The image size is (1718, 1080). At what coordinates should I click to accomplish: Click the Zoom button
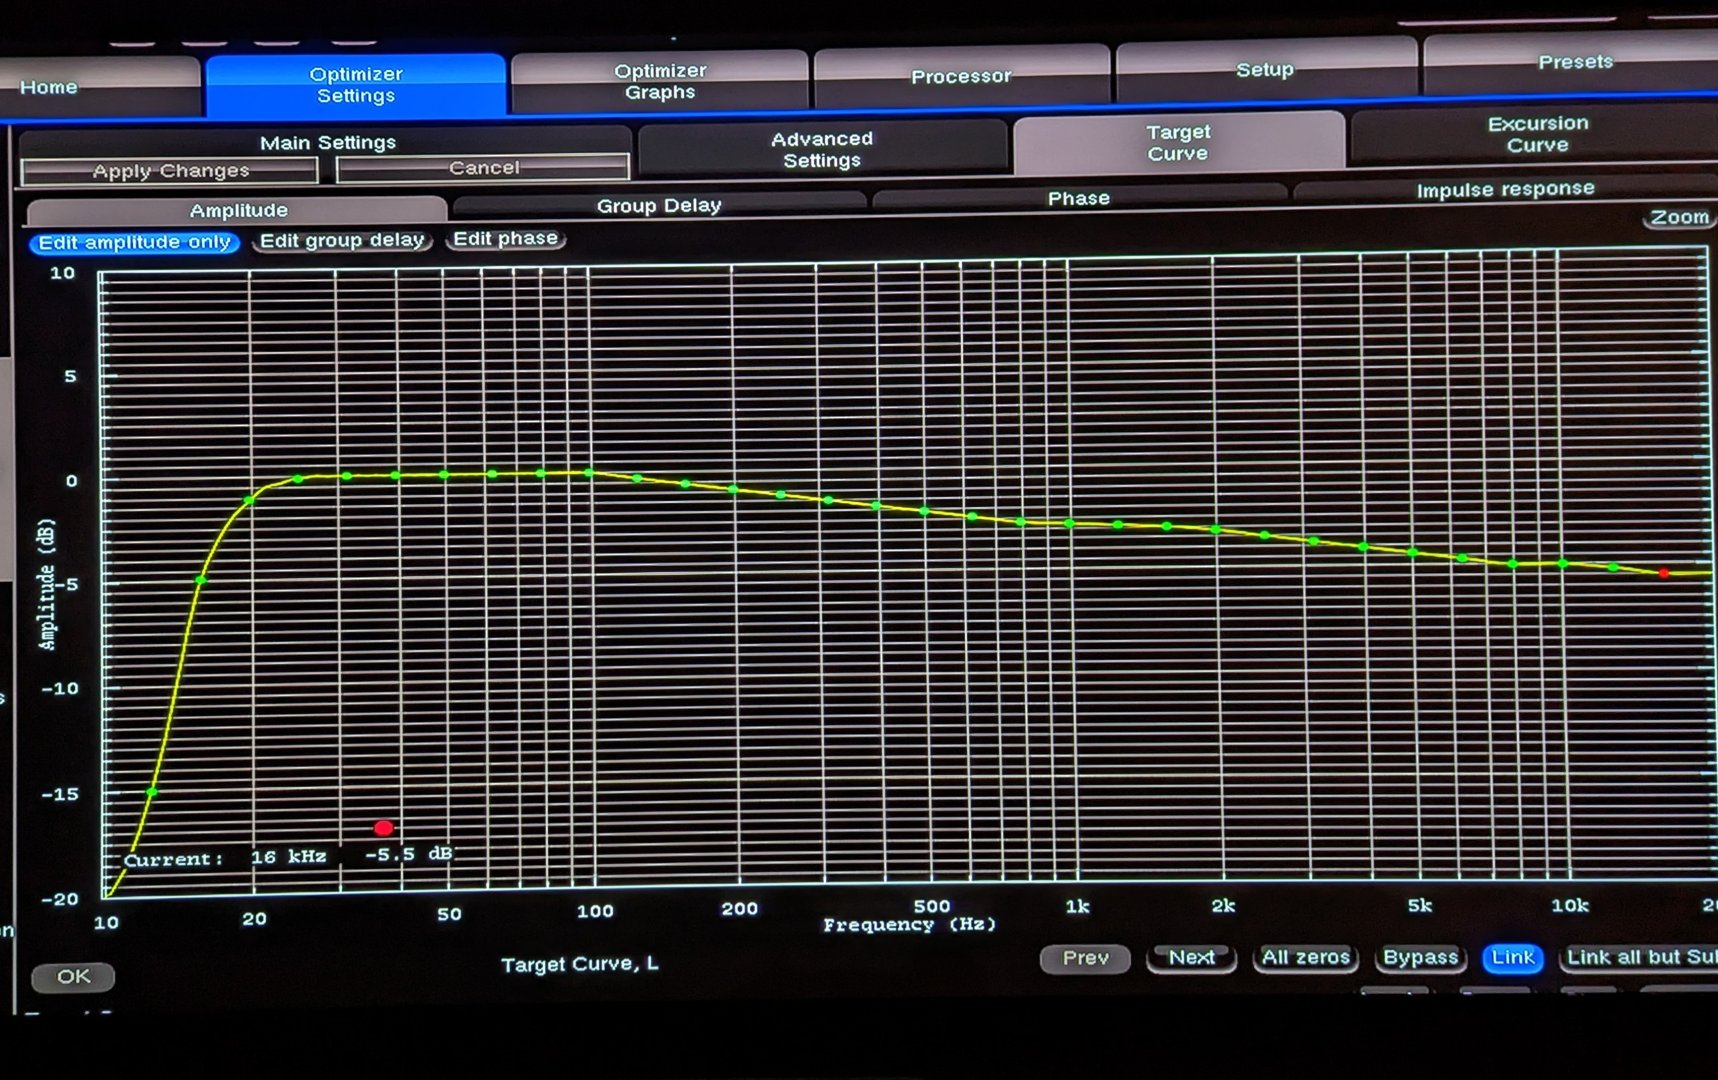1679,217
